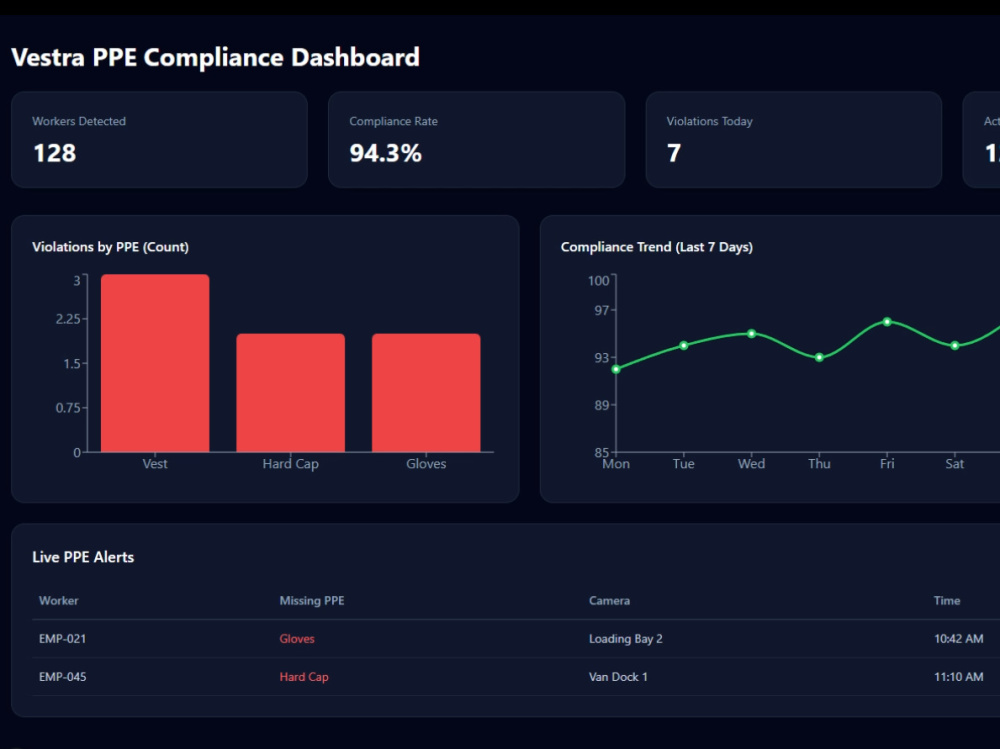Select the EMP-021 worker cell
1000x749 pixels.
coord(62,639)
